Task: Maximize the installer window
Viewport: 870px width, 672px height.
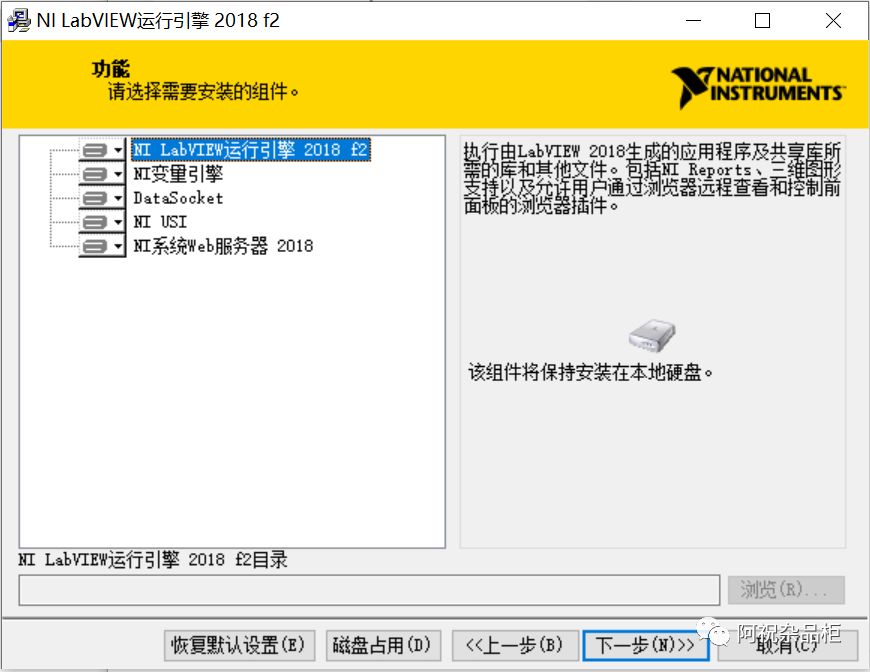Action: pos(762,21)
